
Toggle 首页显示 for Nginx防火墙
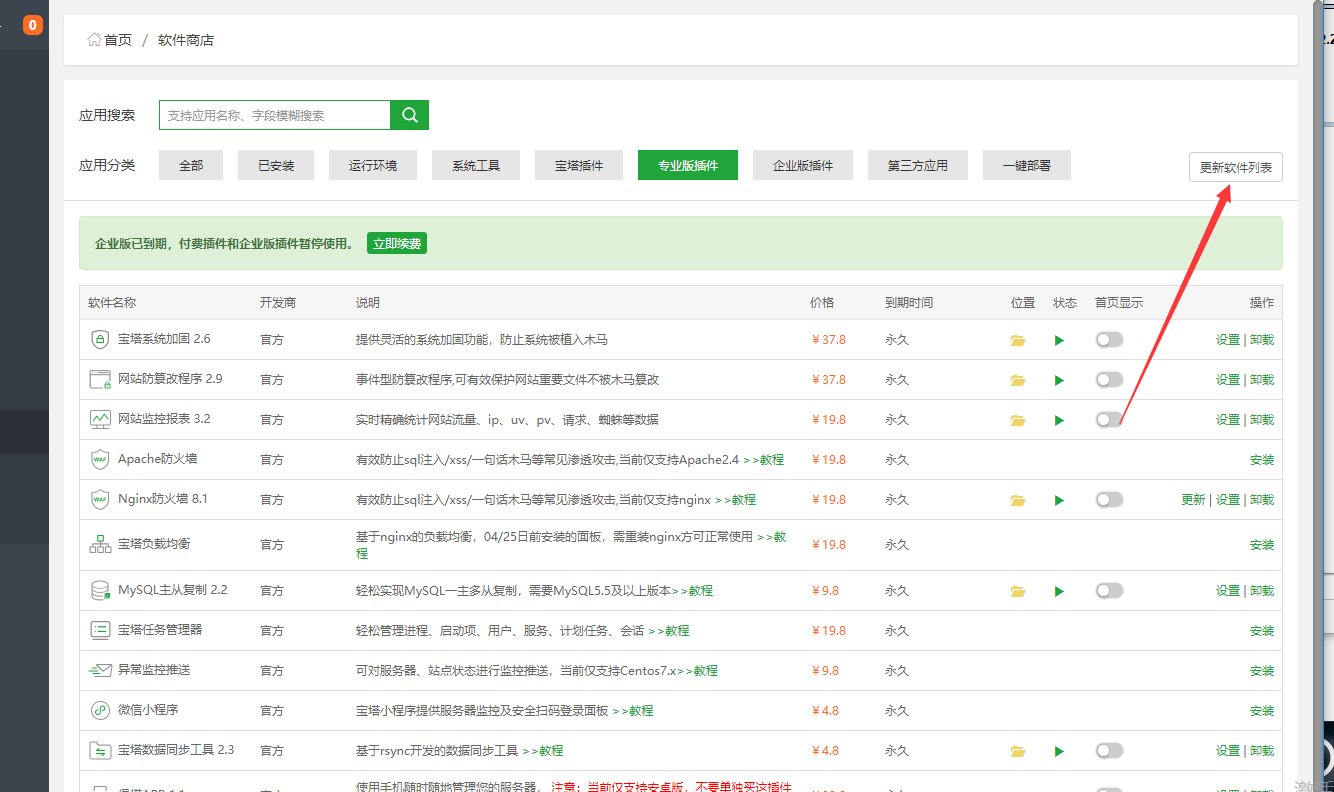click(1109, 499)
